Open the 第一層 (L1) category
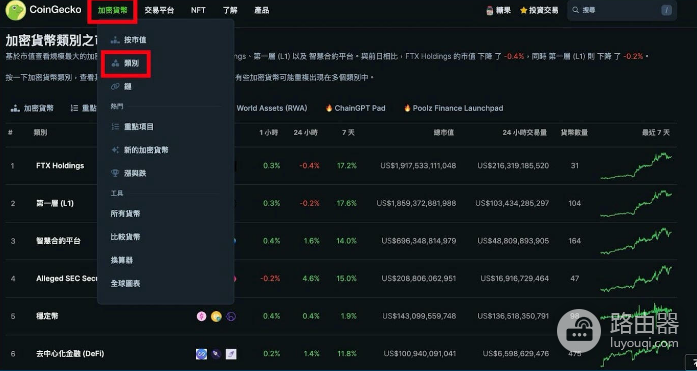 tap(55, 203)
